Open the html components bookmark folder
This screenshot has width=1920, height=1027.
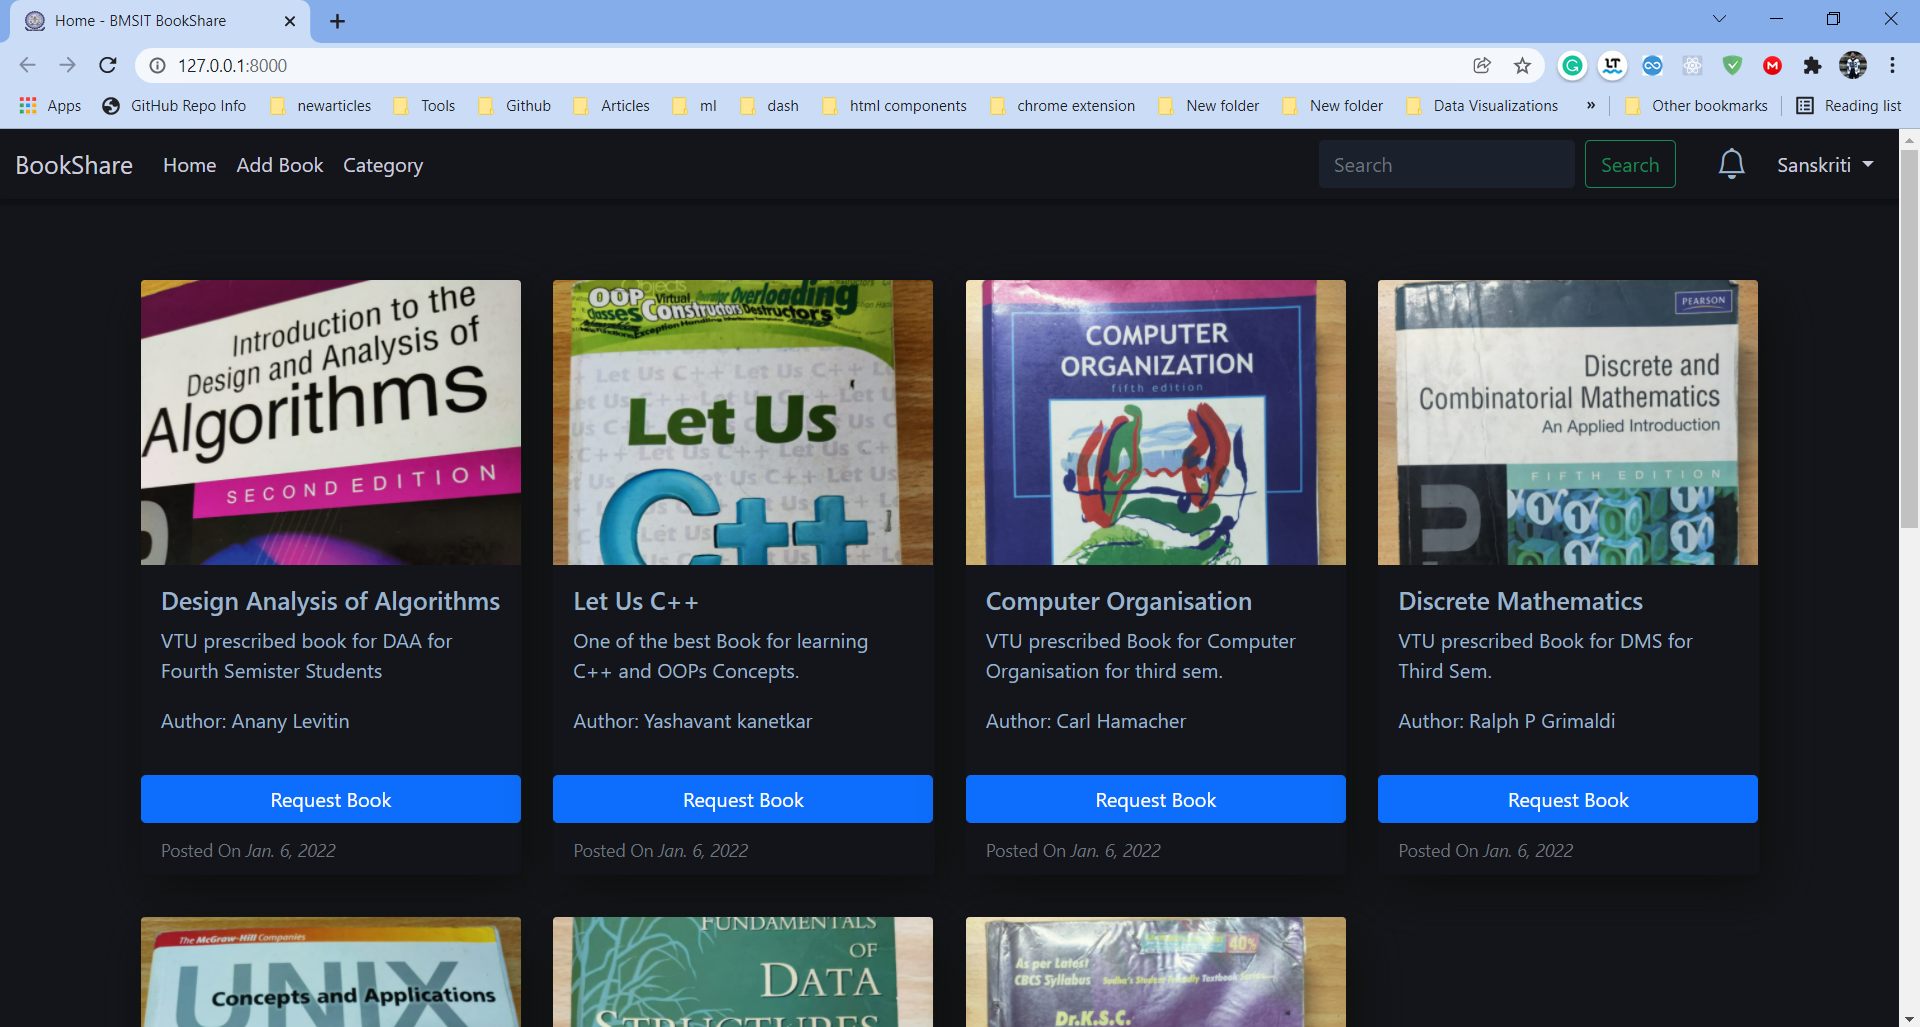click(x=895, y=106)
